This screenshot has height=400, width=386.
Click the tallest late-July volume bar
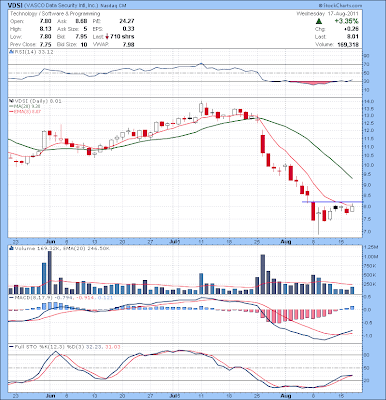coord(262,274)
